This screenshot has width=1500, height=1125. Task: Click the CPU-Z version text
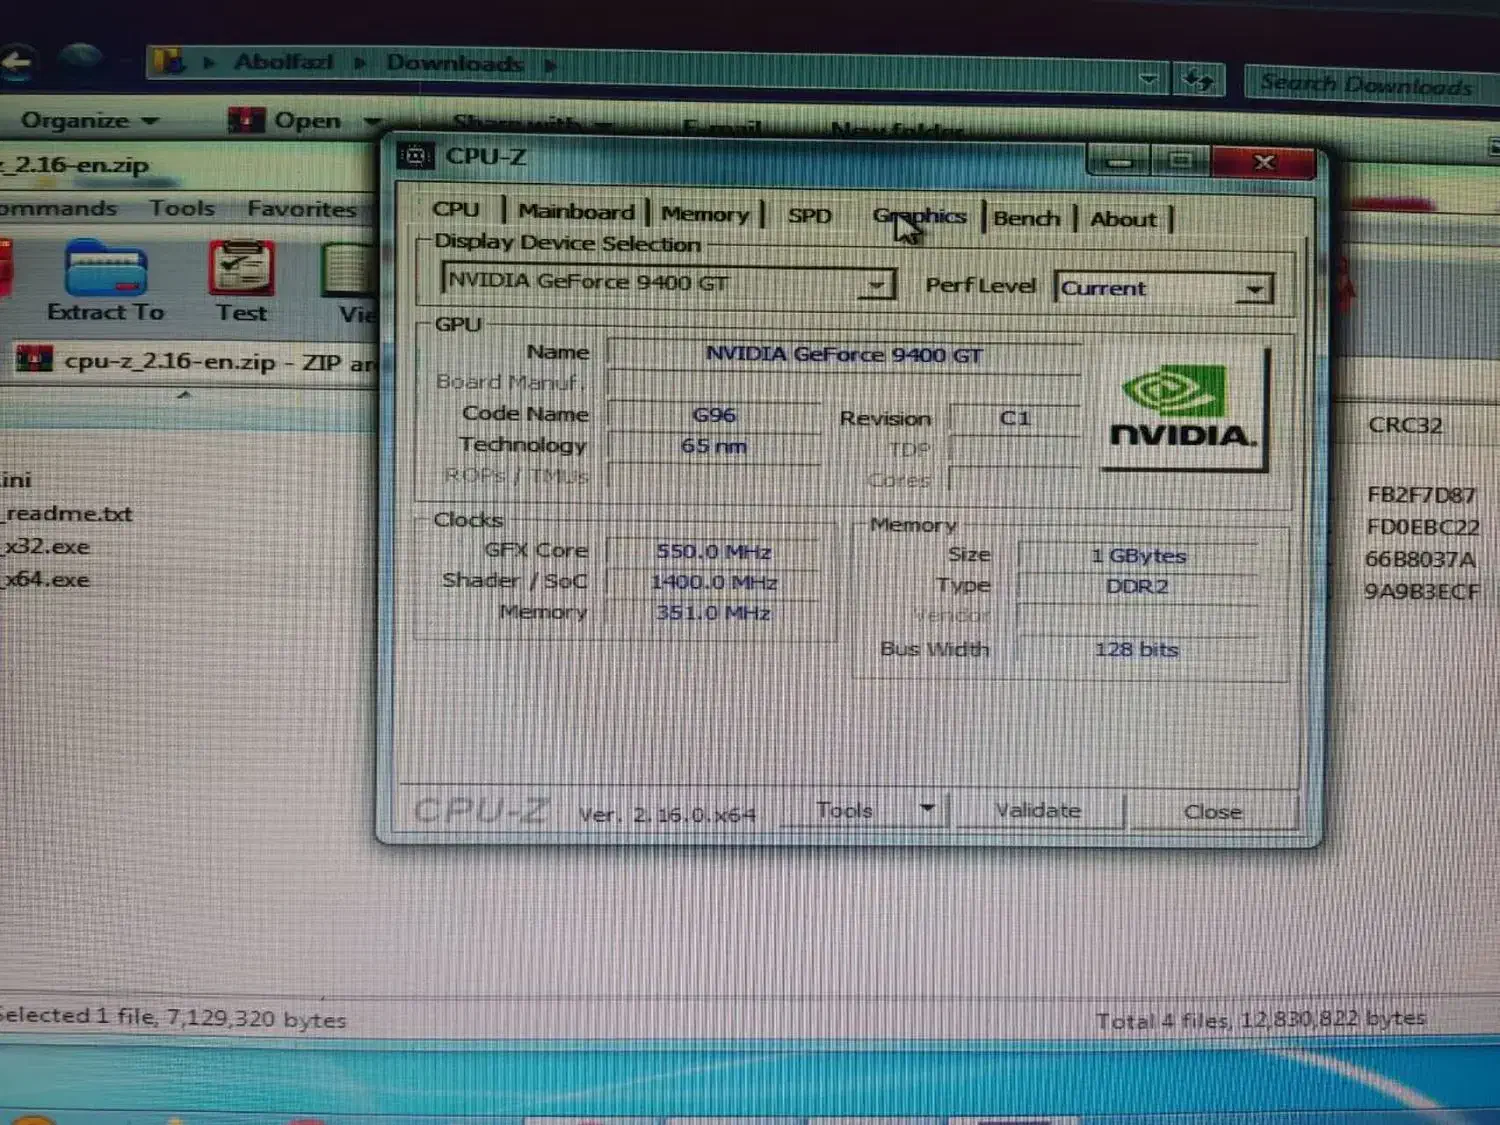(x=667, y=815)
